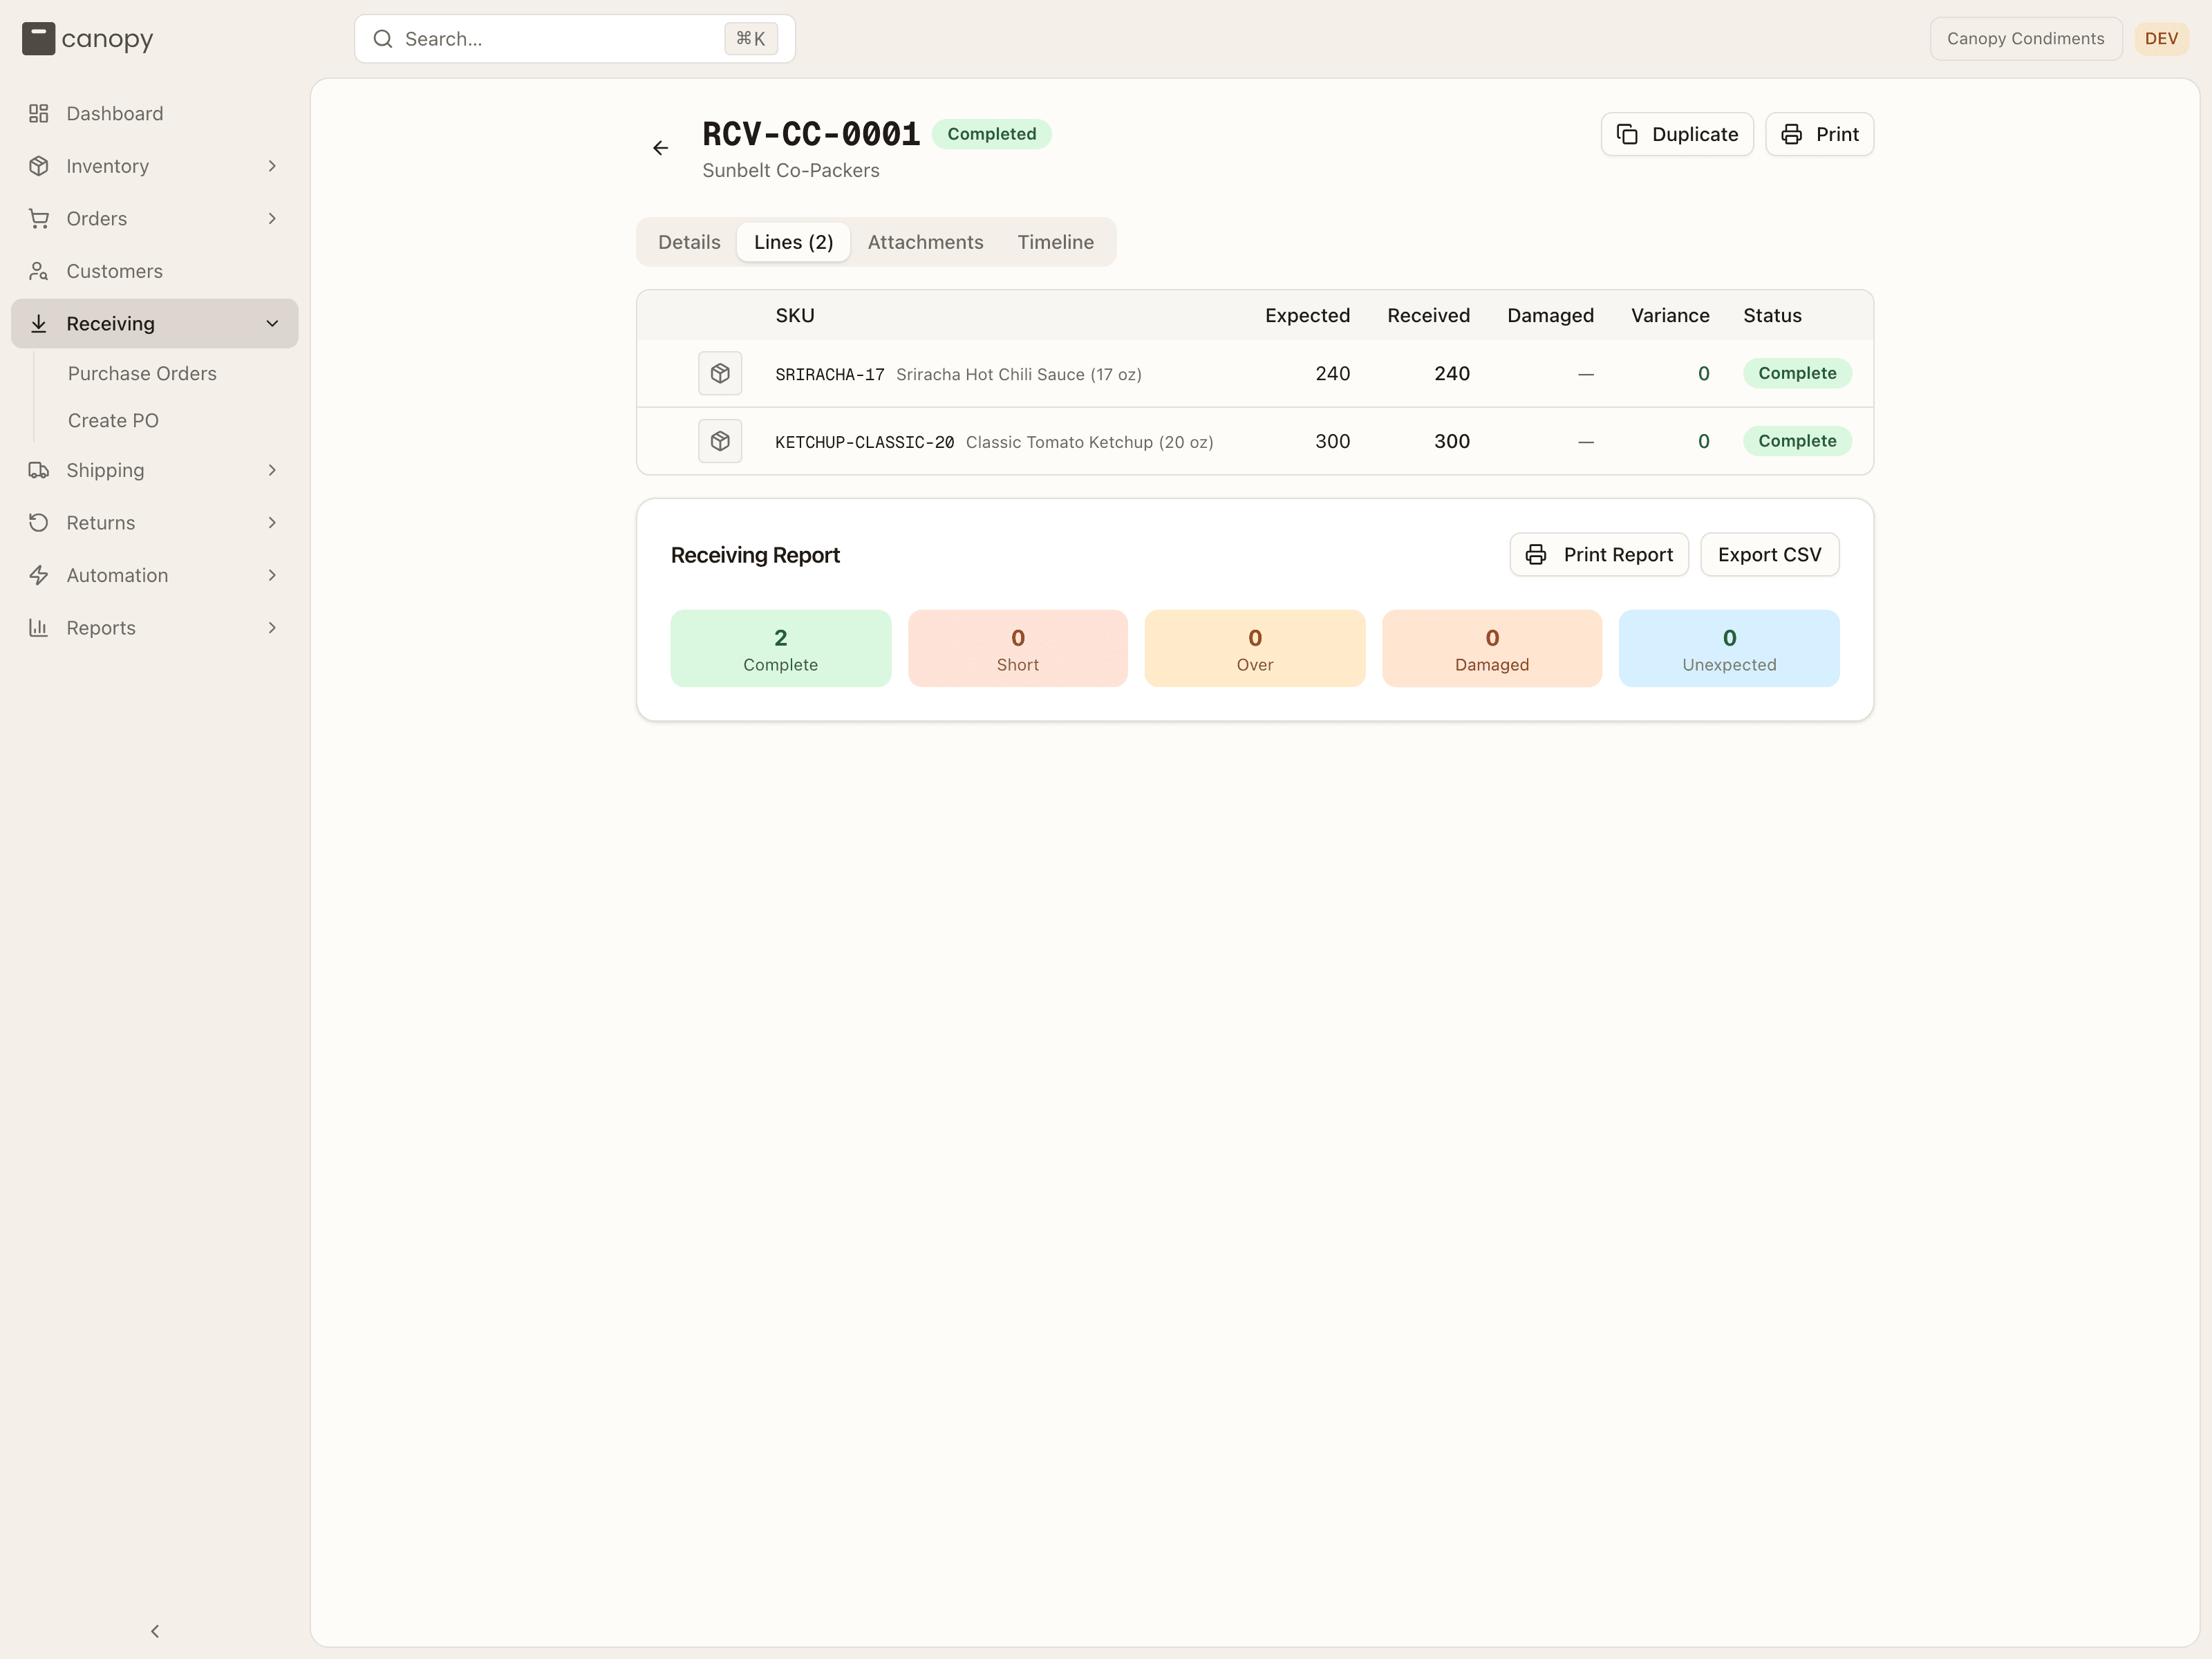The width and height of the screenshot is (2212, 1659).
Task: Click the green Complete summary tile
Action: 780,648
